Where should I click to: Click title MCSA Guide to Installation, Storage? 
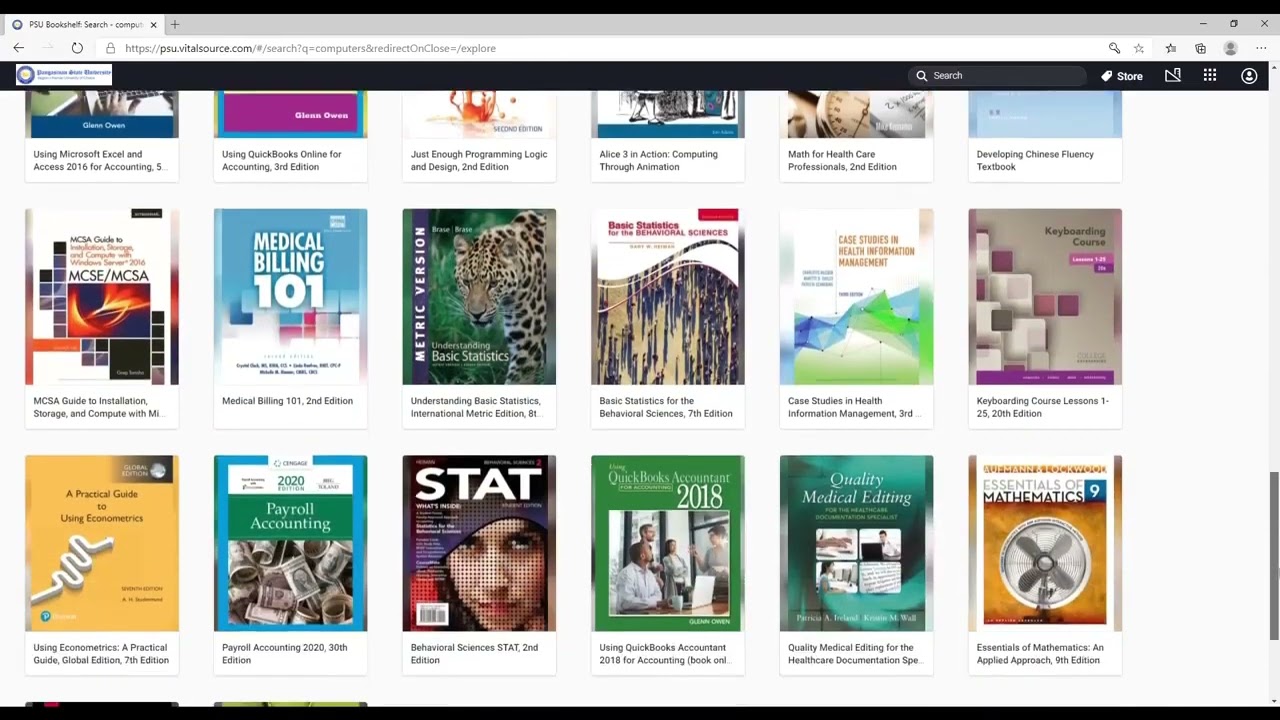(100, 407)
